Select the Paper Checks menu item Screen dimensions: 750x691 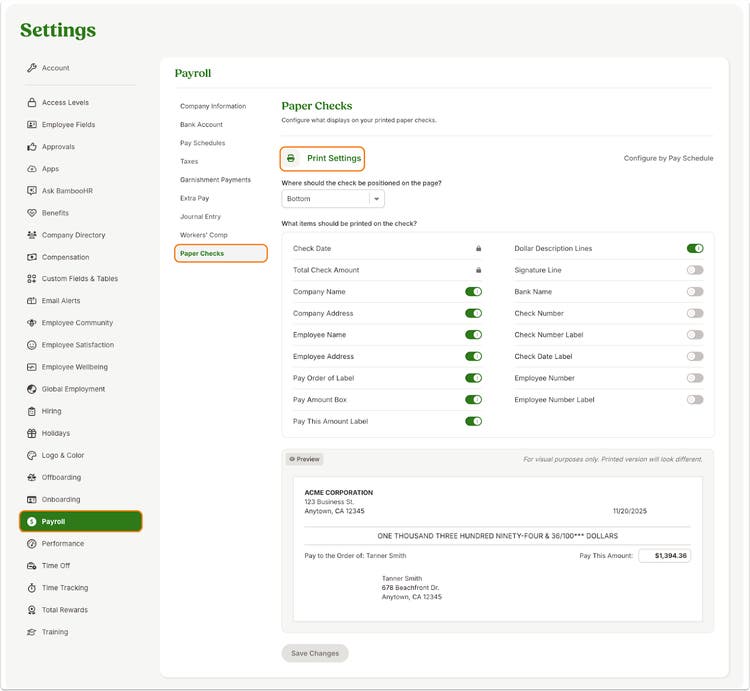(221, 253)
